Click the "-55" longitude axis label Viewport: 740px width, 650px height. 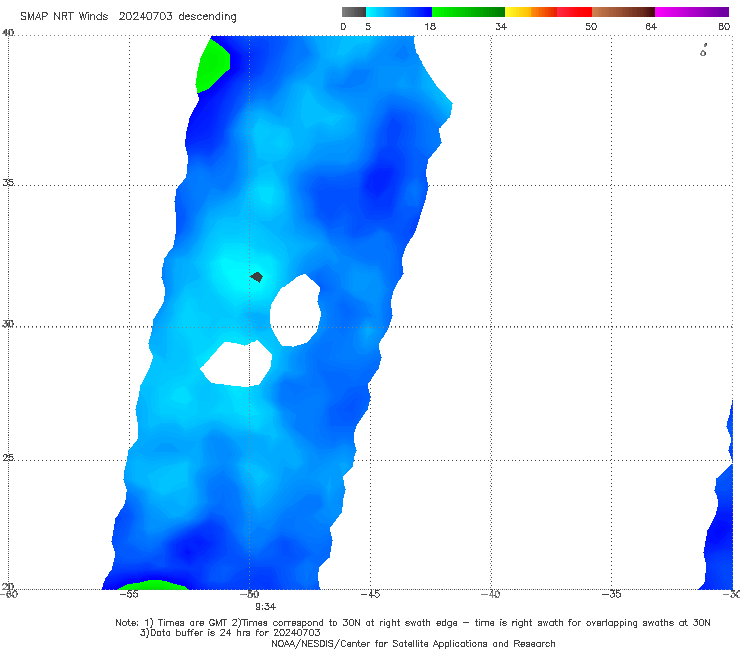tap(129, 594)
